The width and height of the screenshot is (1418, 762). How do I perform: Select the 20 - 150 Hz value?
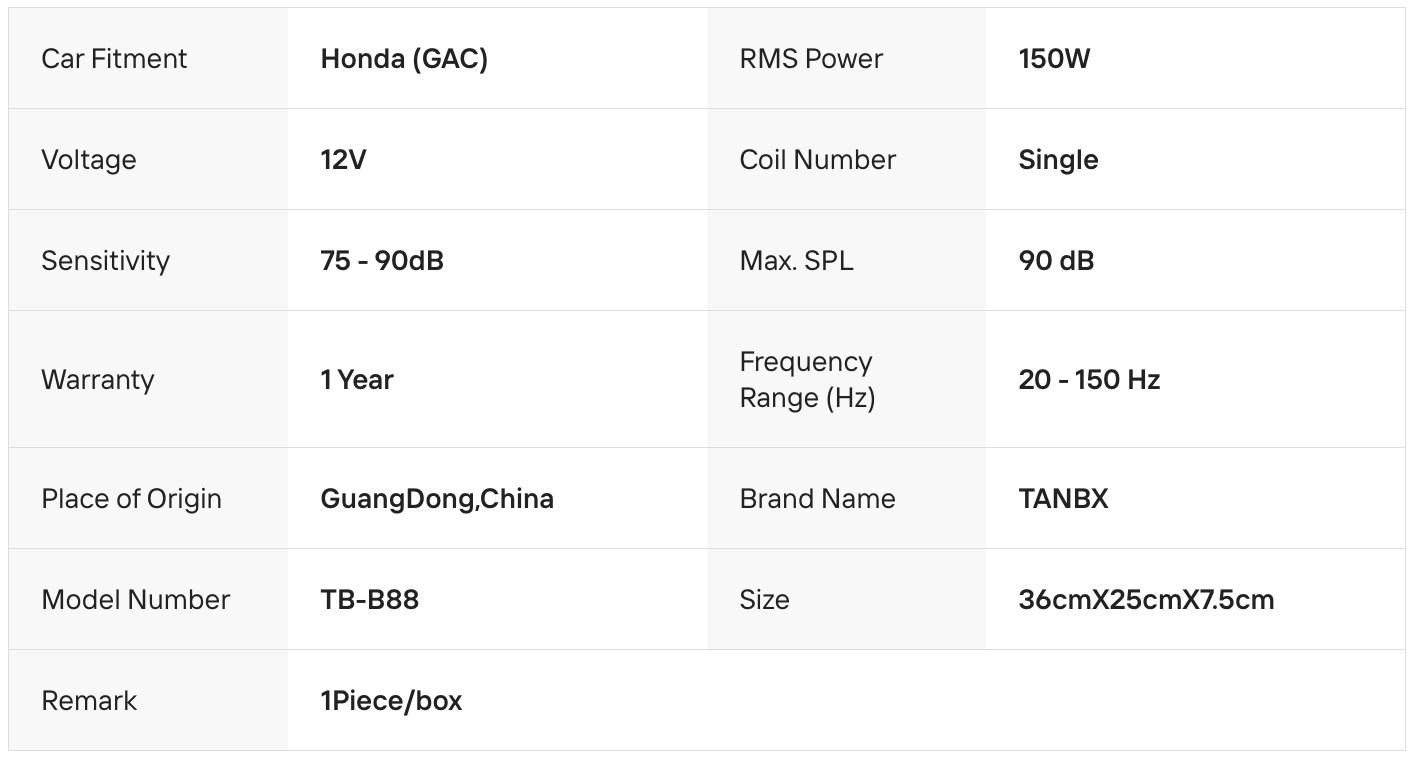point(1089,380)
